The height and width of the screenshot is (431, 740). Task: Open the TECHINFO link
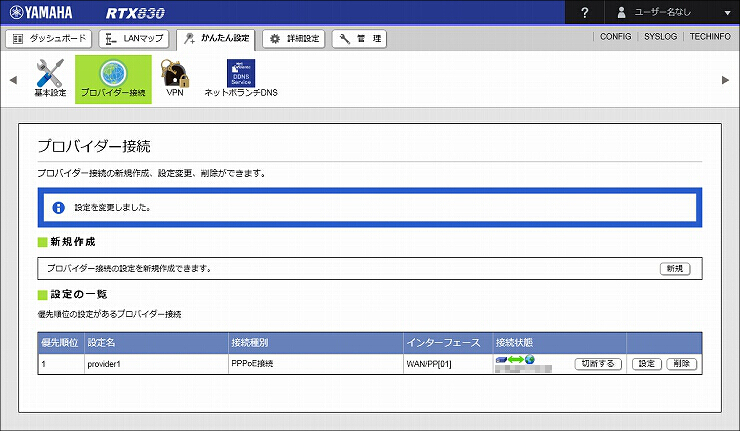point(710,36)
